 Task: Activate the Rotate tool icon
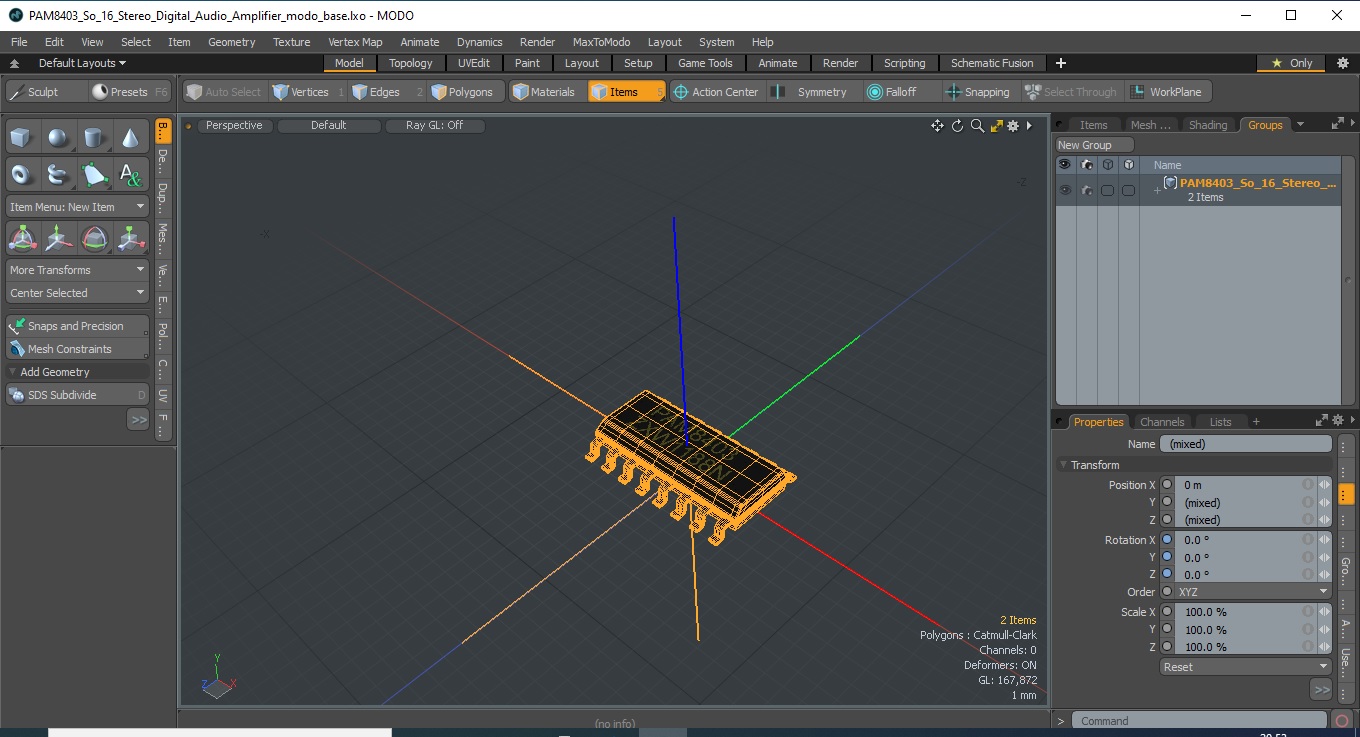coord(94,238)
